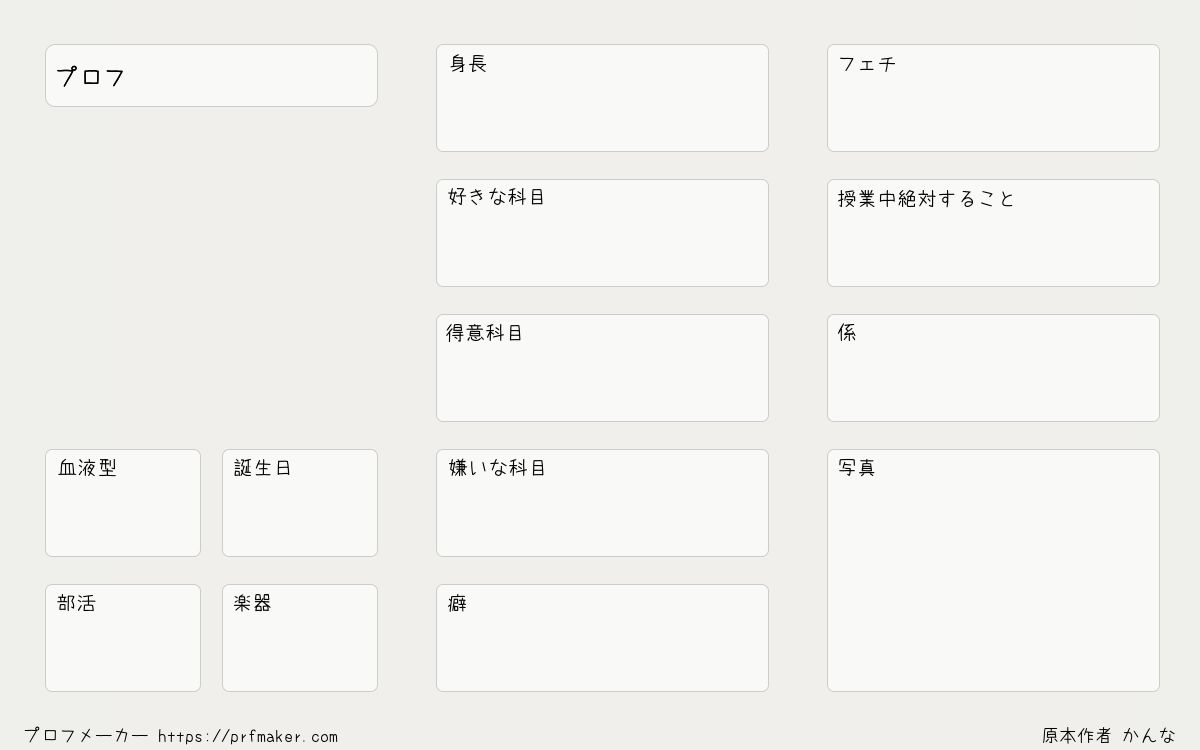Click 原本作者 かんな credit text
The width and height of the screenshot is (1200, 750).
[1109, 736]
